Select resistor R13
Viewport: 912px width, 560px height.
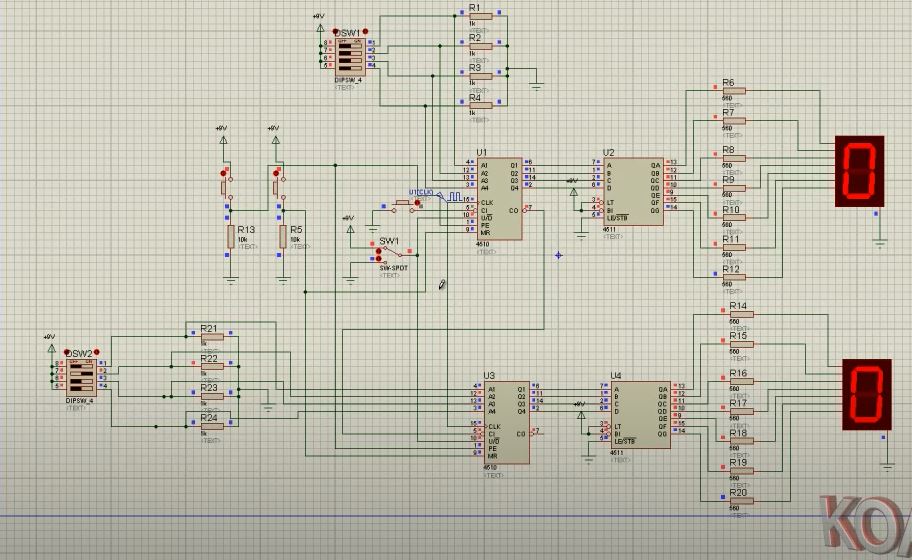pos(231,237)
